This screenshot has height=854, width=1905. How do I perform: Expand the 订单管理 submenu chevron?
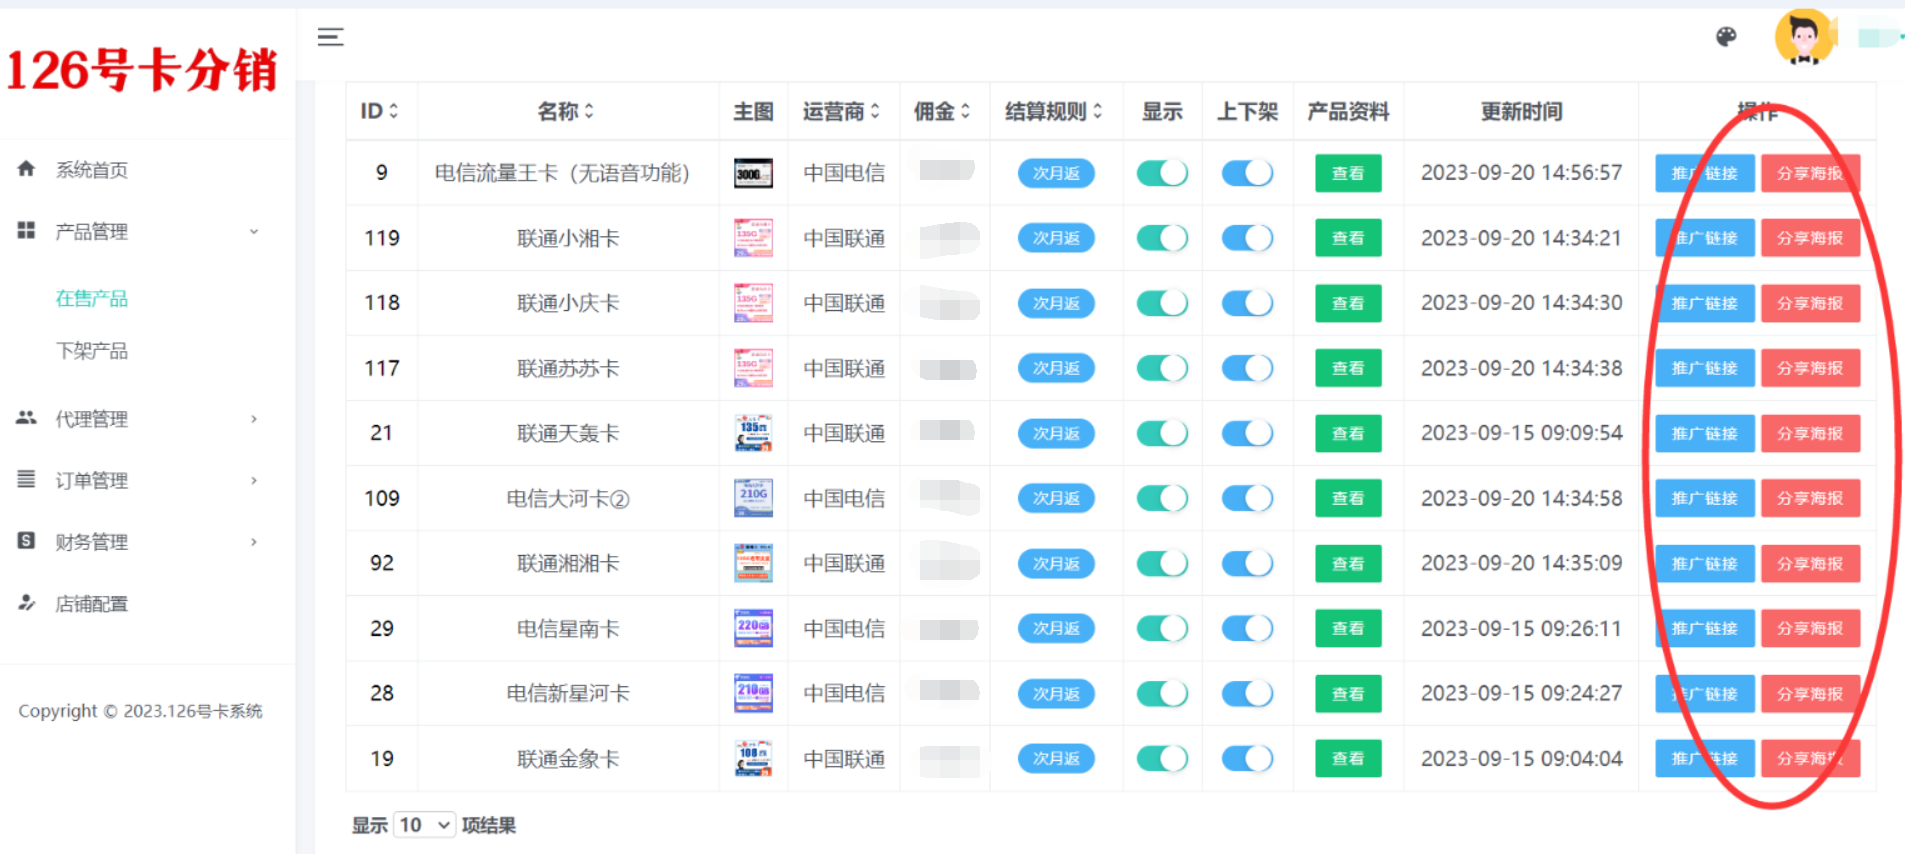click(254, 480)
